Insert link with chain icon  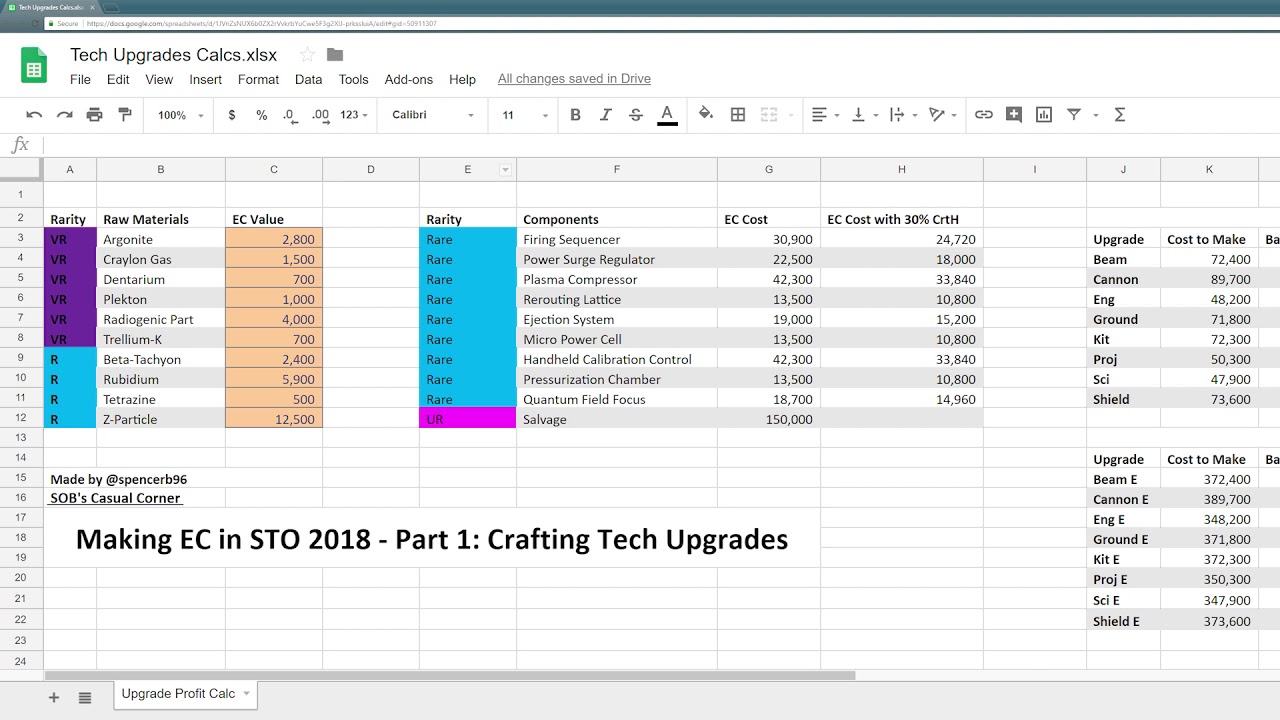tap(984, 115)
